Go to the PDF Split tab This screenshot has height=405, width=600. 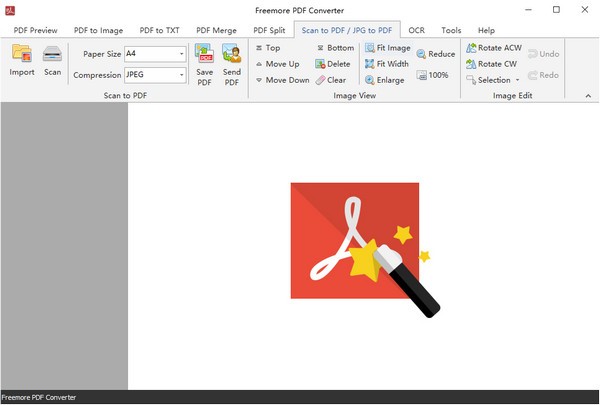[x=269, y=30]
